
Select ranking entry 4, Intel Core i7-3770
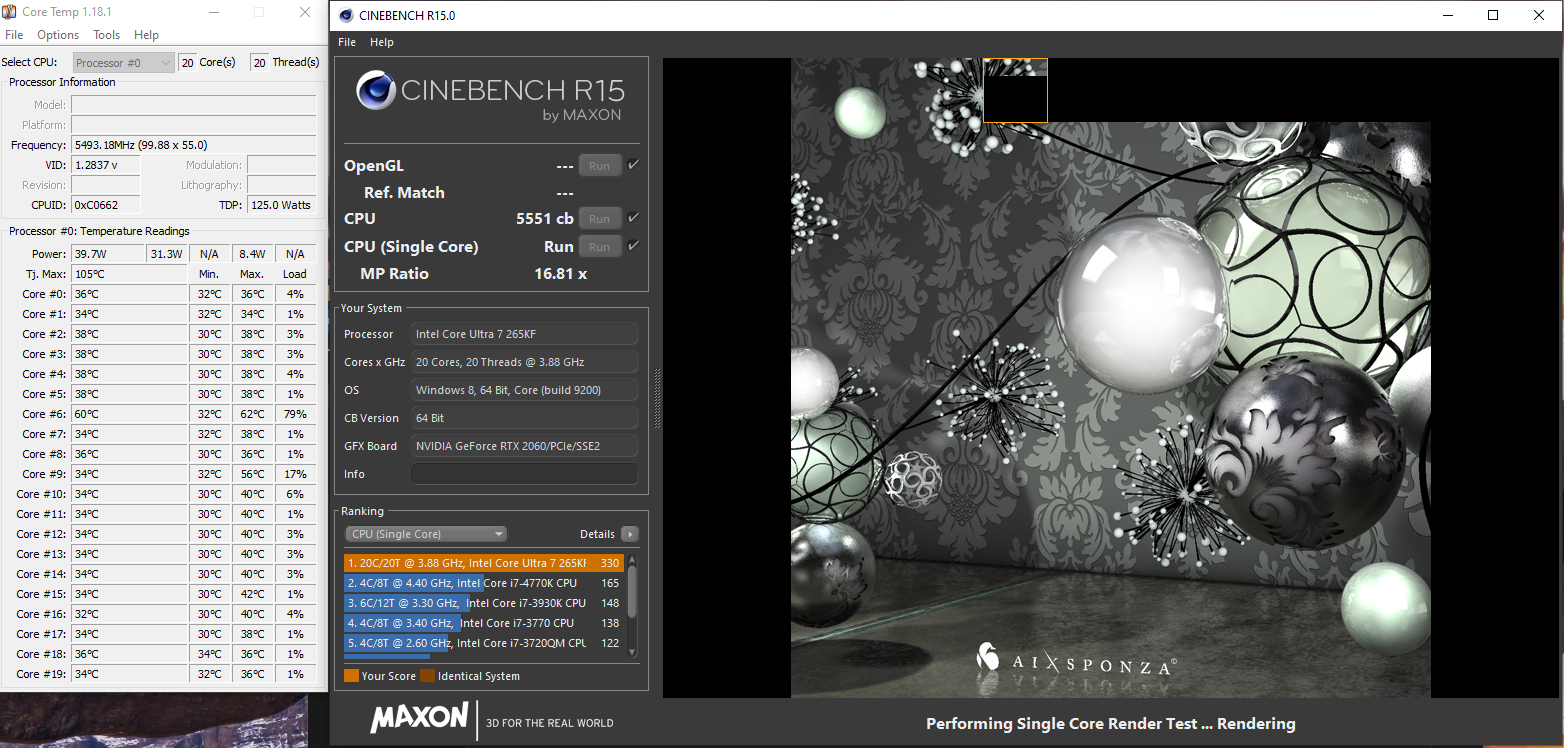pos(484,623)
